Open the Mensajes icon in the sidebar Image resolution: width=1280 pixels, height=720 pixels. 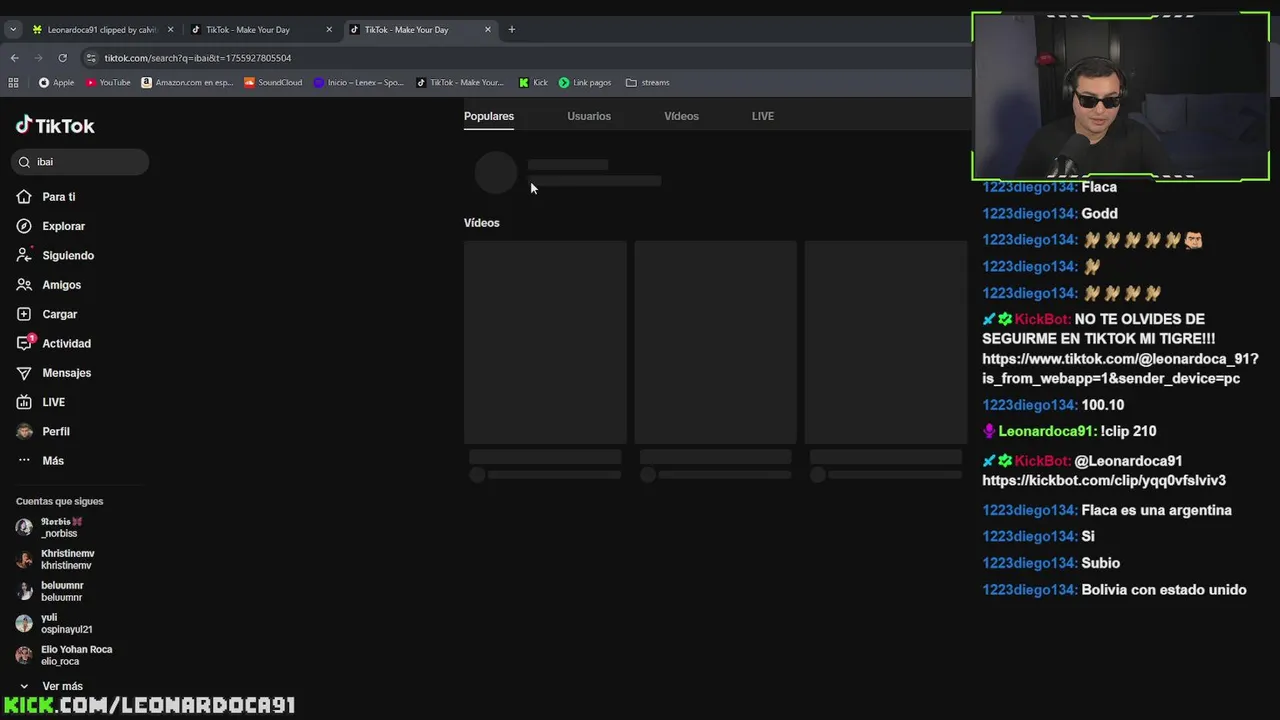point(24,373)
